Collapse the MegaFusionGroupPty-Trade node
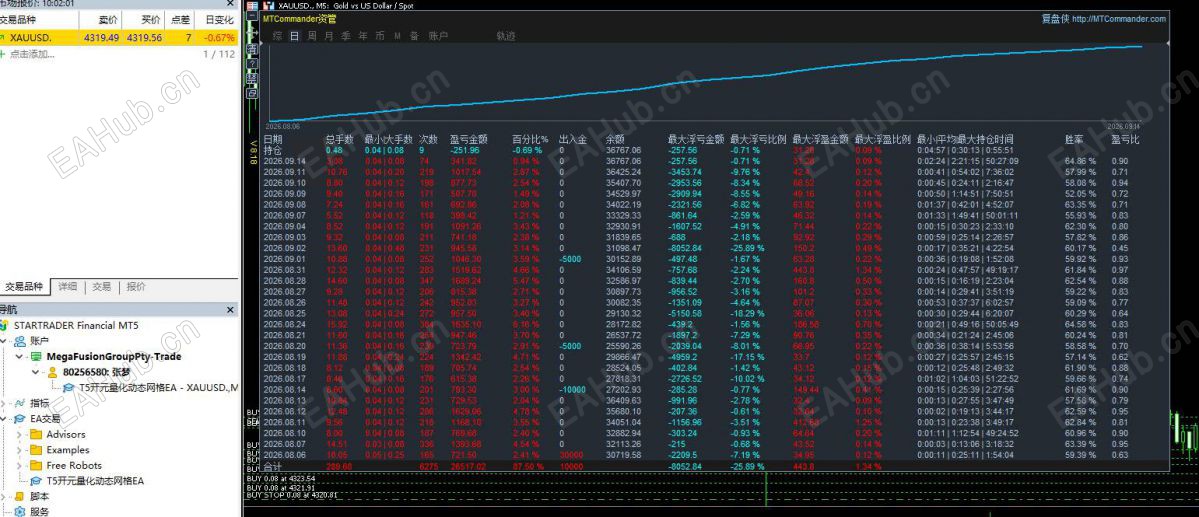 pyautogui.click(x=19, y=357)
